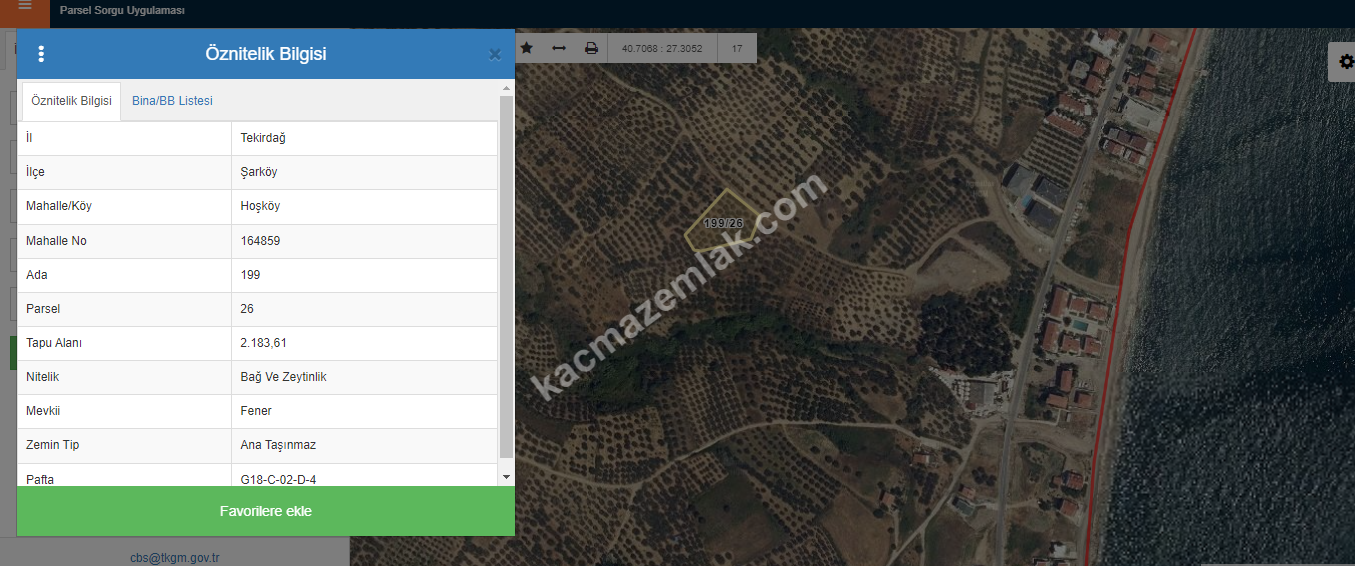Click the star favorites icon in the map toolbar
The height and width of the screenshot is (566, 1355).
(527, 48)
